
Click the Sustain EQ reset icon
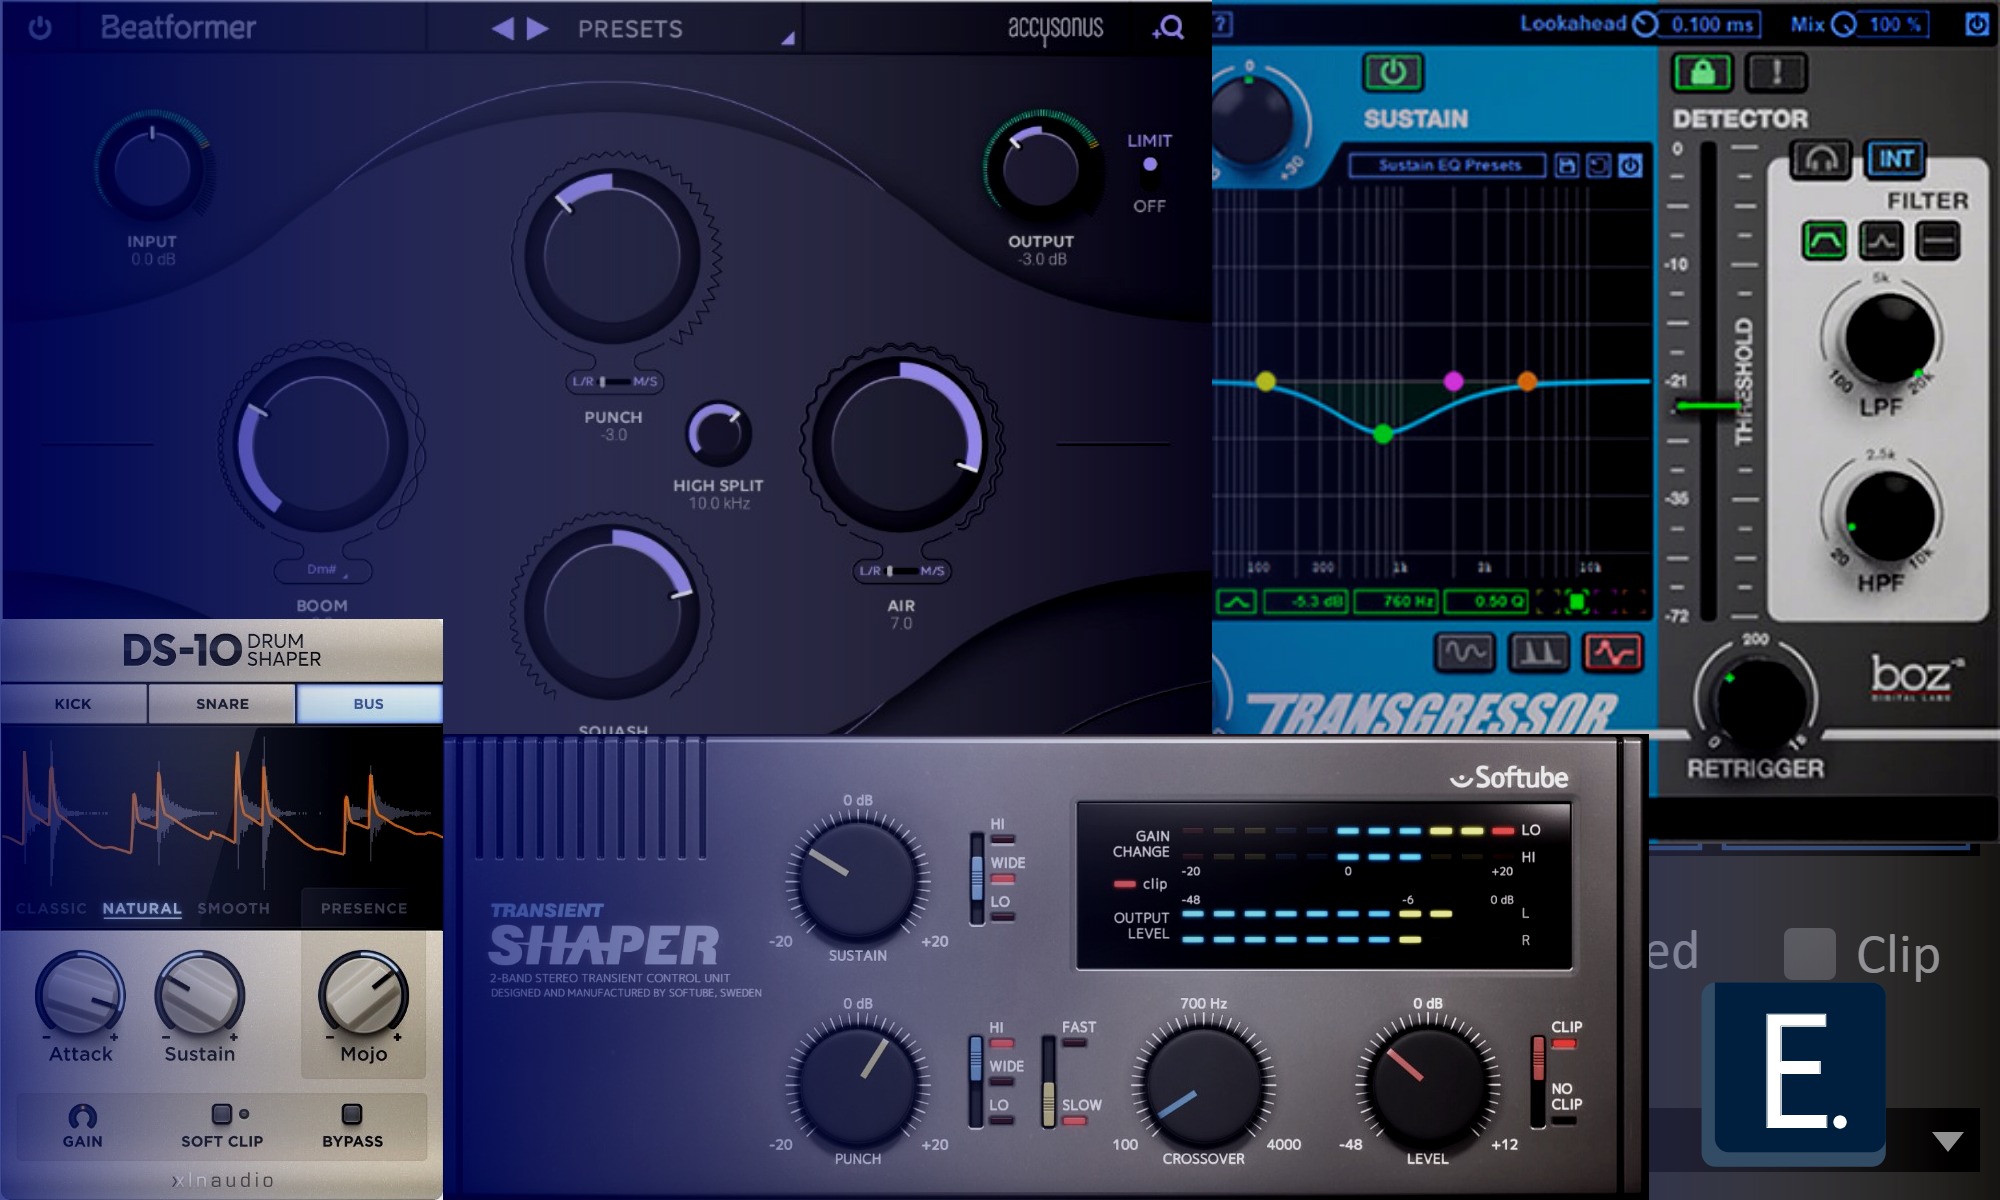click(x=1599, y=165)
